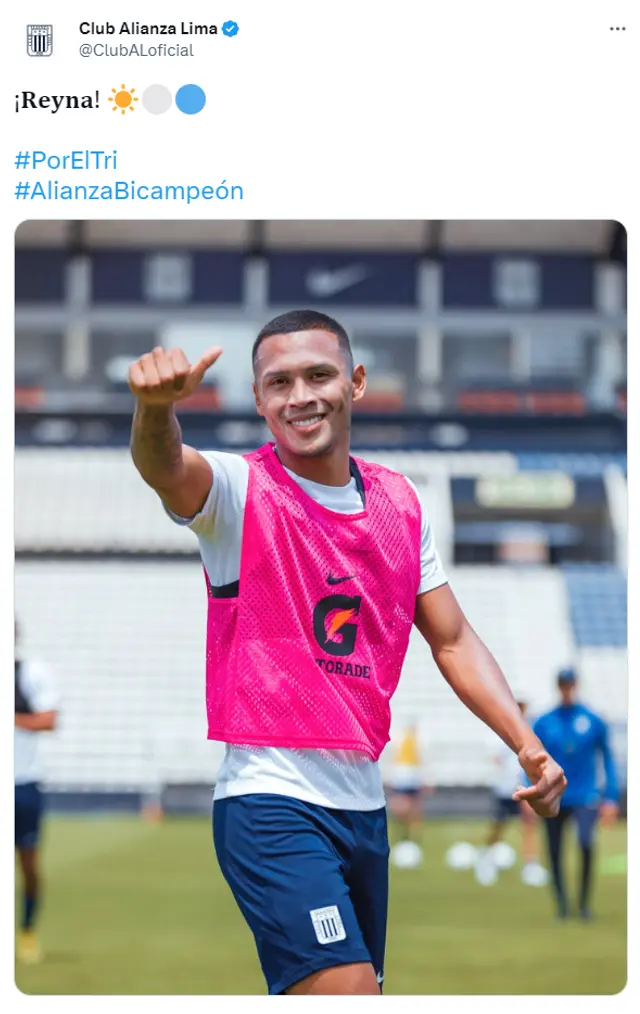The width and height of the screenshot is (640, 1014).
Task: Click the Alianza Lima profile avatar
Action: (39, 40)
